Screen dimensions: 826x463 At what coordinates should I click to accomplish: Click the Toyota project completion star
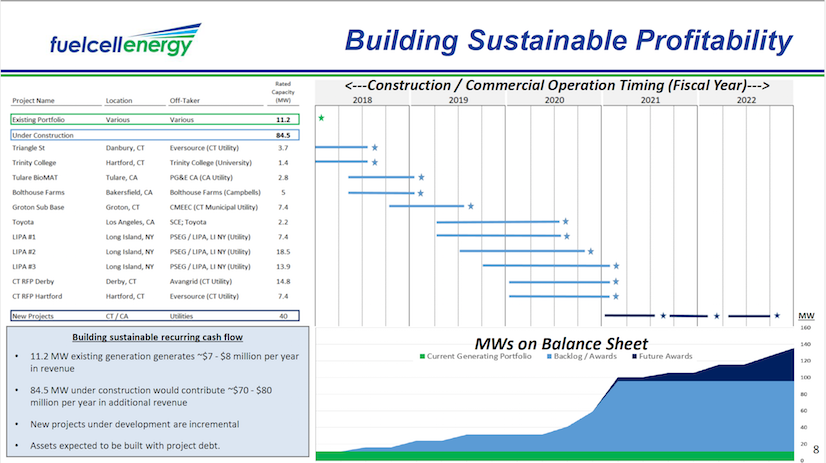565,222
